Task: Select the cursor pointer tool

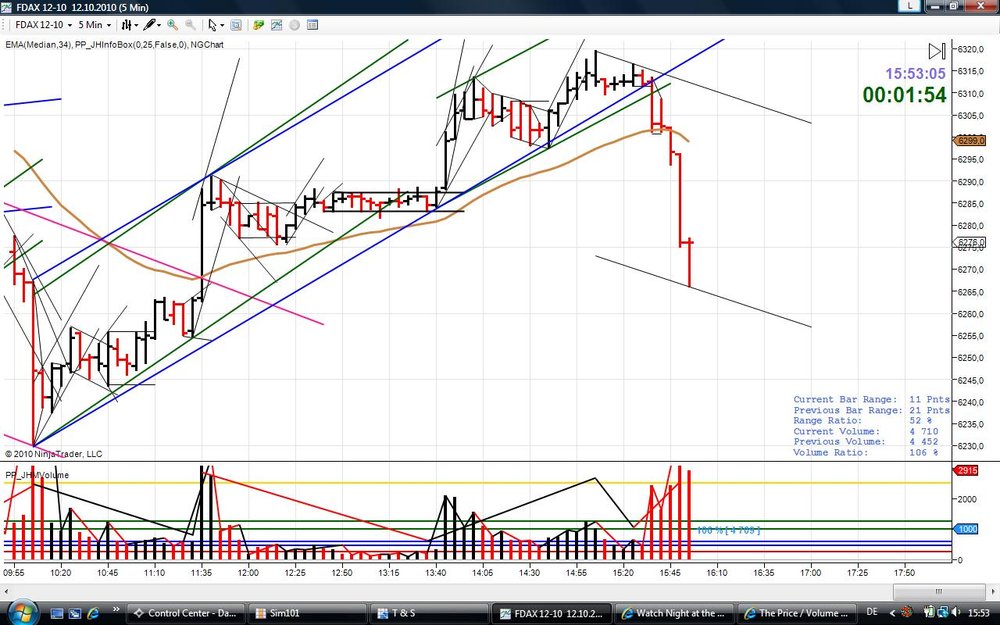Action: tap(216, 25)
